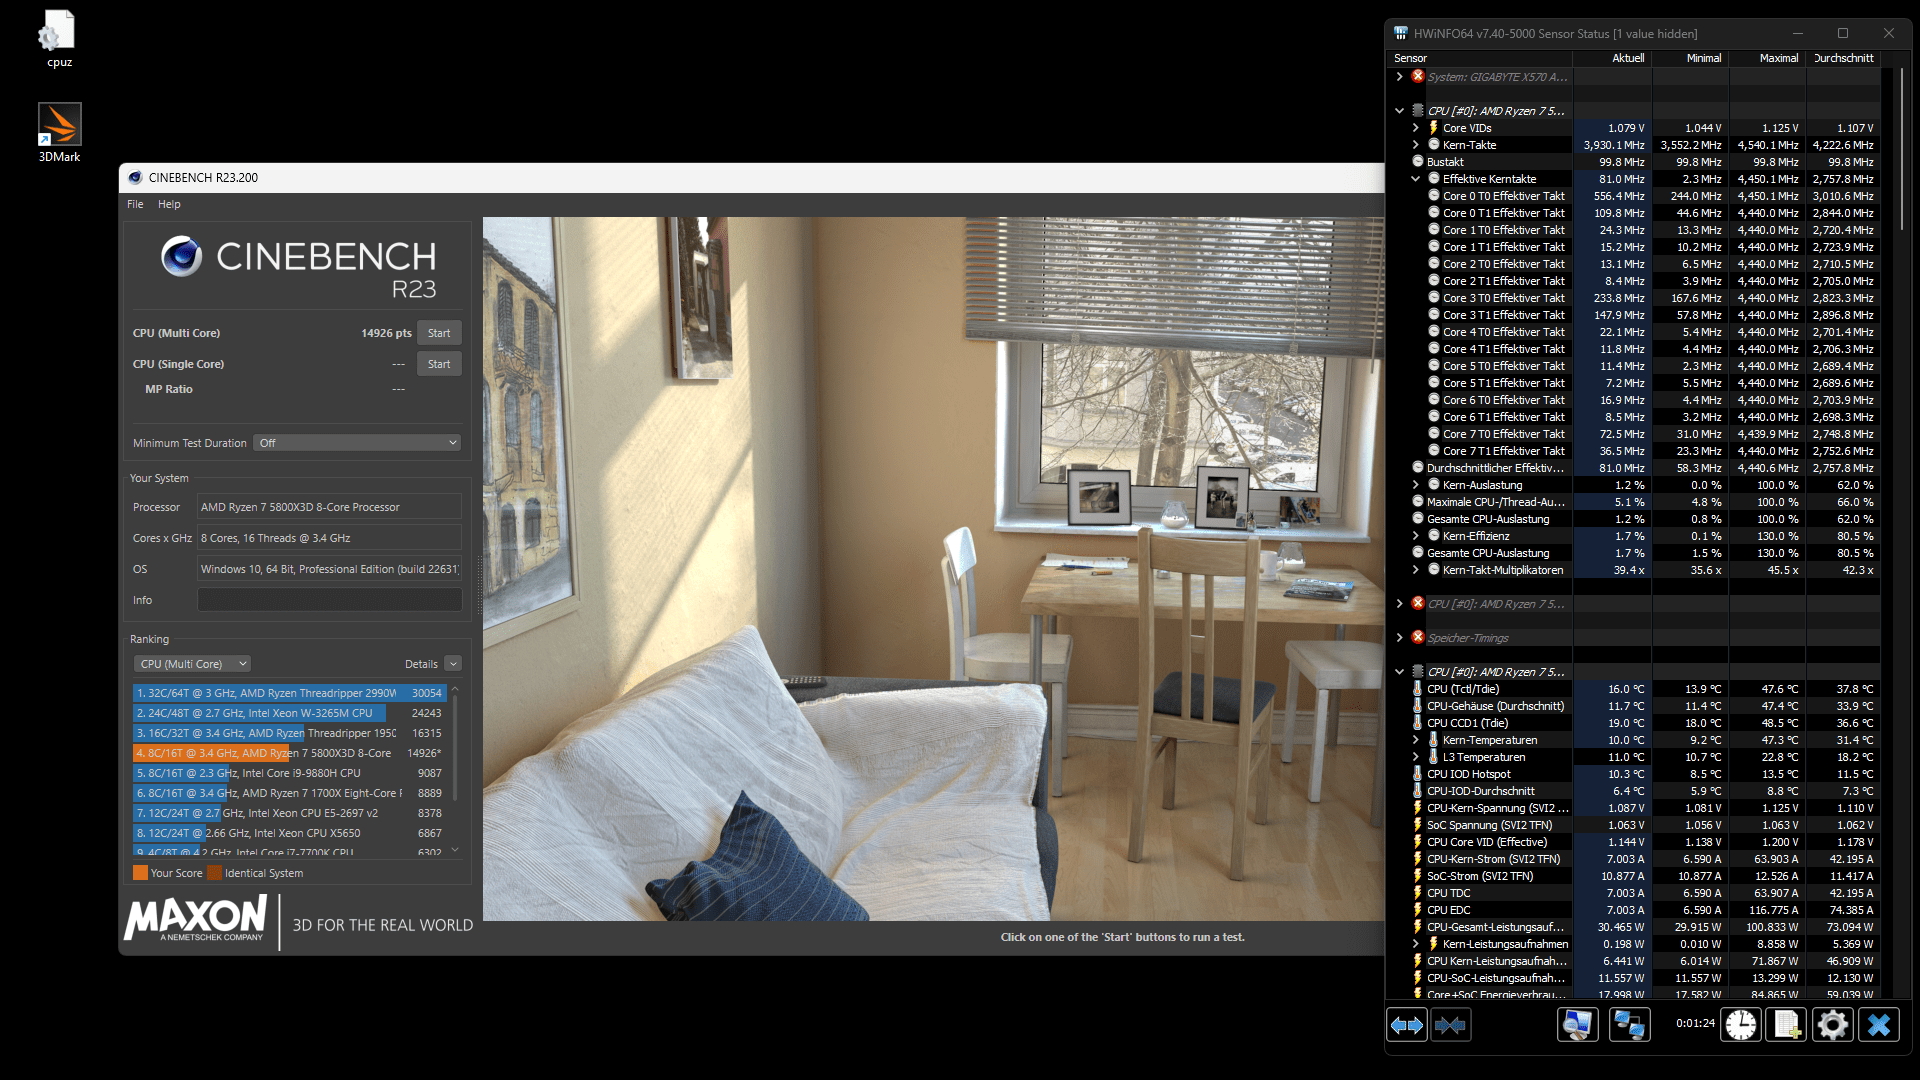Reset sensor timer with the clock icon

pyautogui.click(x=1741, y=1025)
